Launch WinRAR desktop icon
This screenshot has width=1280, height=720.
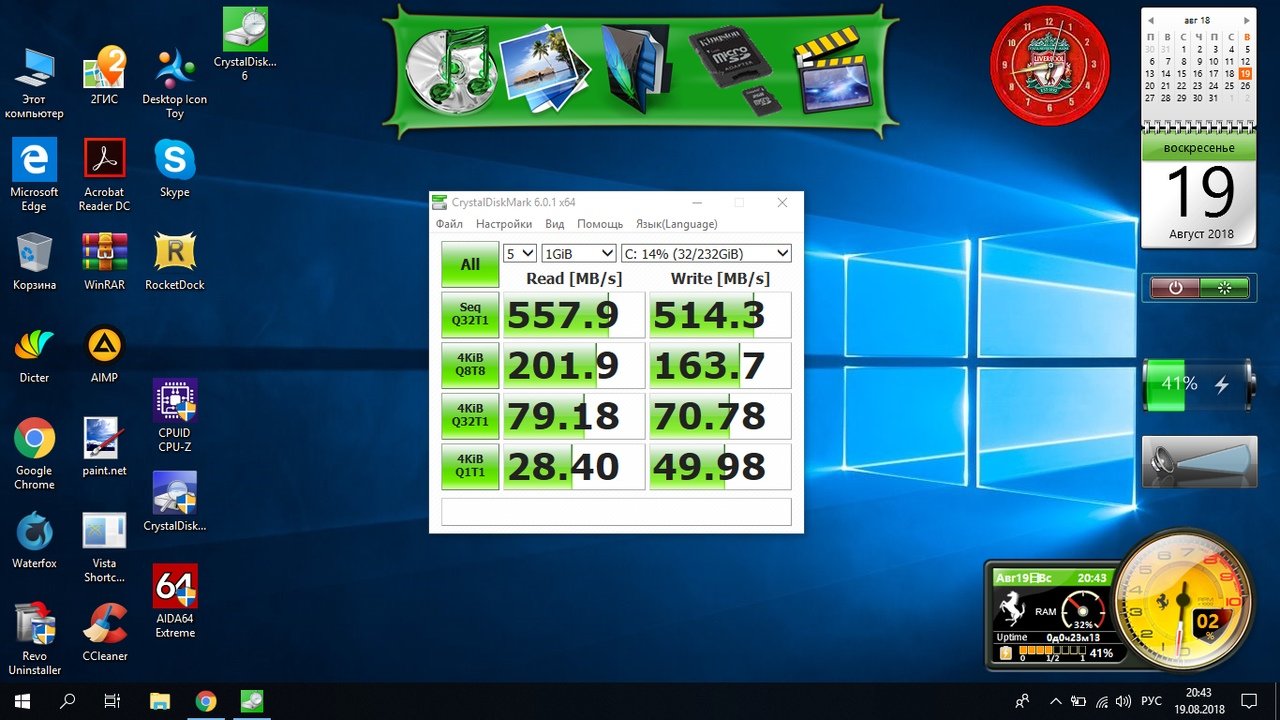pos(104,261)
